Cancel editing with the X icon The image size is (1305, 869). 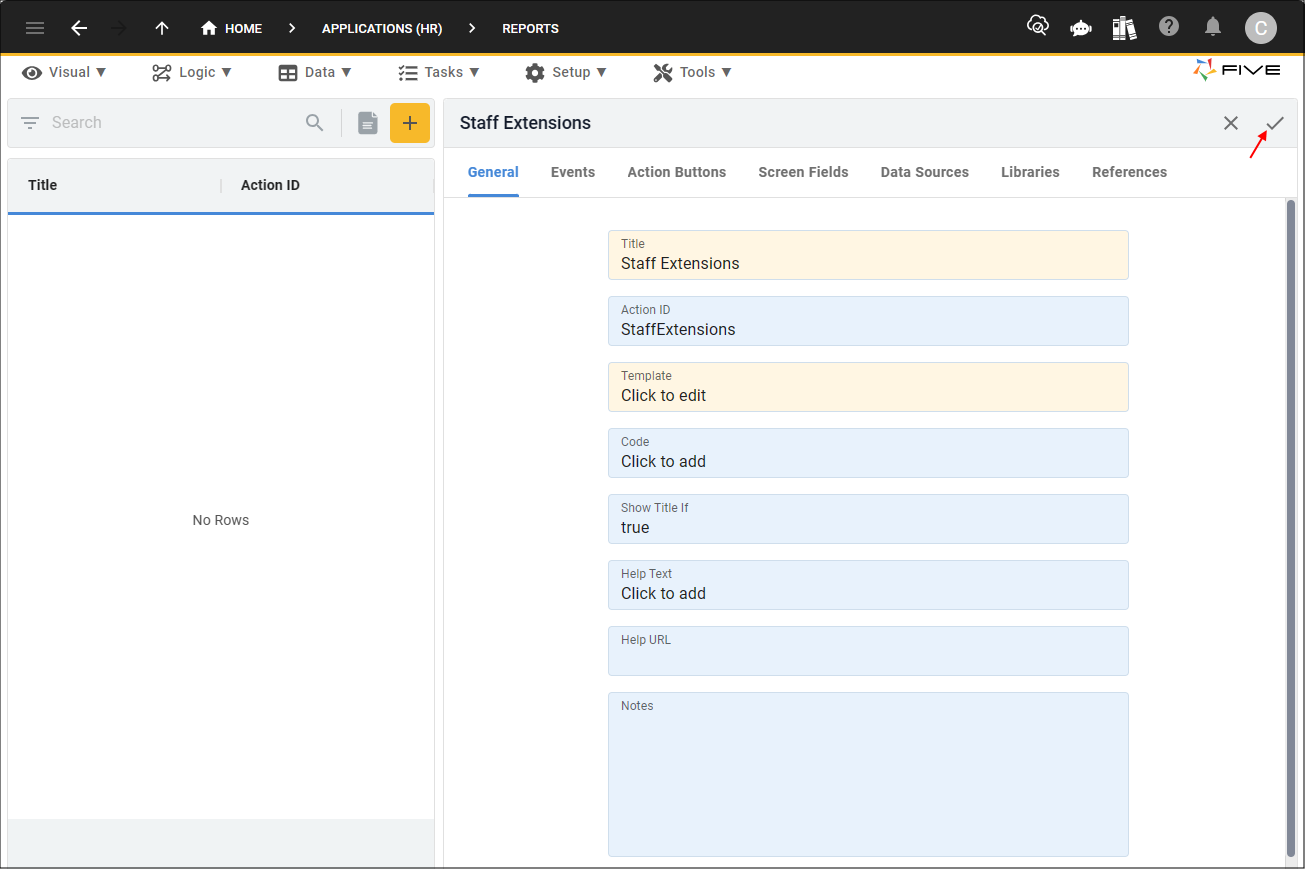(1231, 123)
